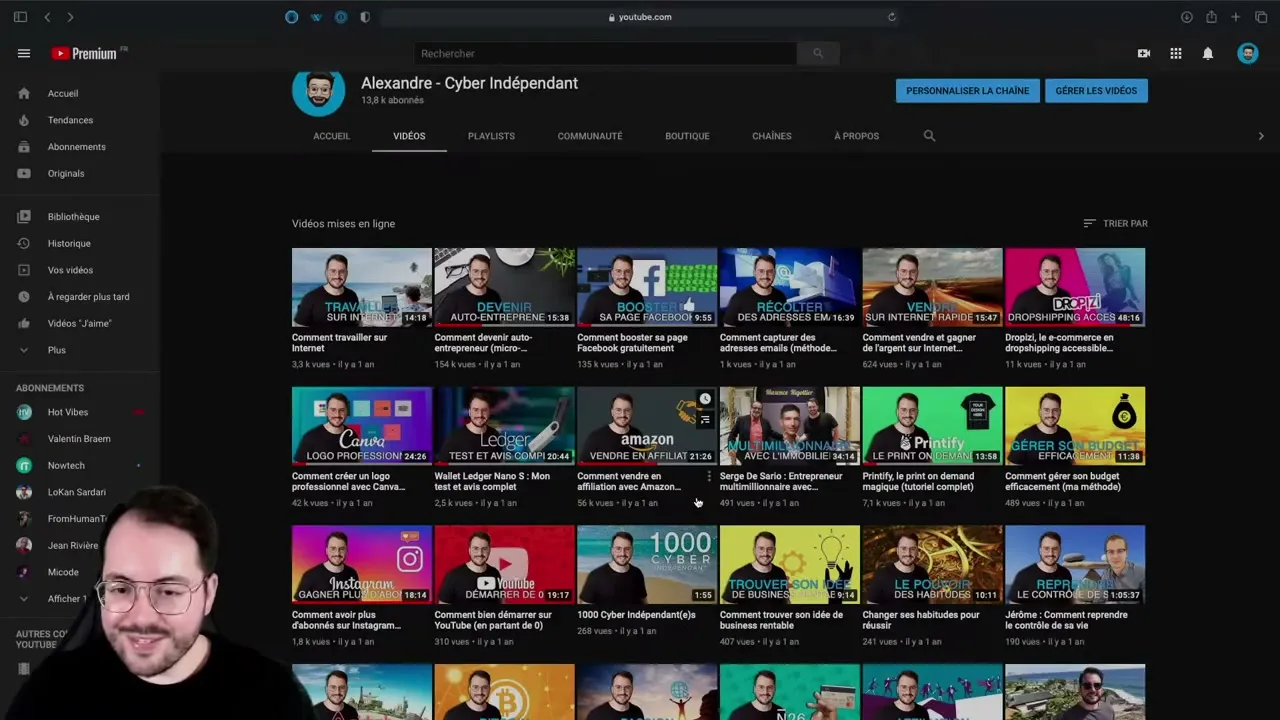Open YouTube notifications bell
The height and width of the screenshot is (720, 1280).
1207,53
